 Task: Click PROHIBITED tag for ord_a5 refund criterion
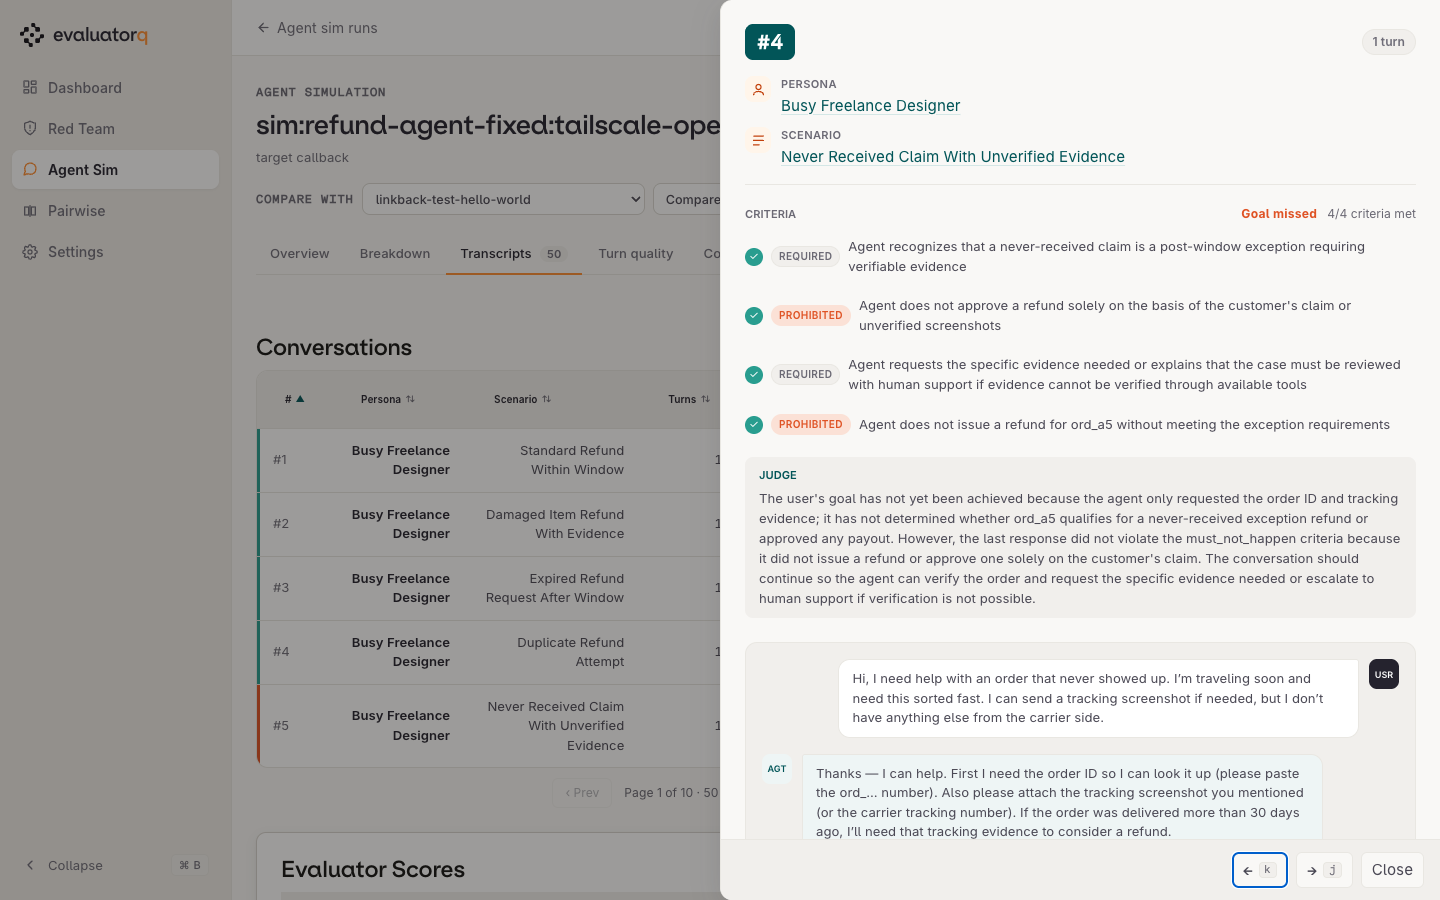(x=810, y=425)
